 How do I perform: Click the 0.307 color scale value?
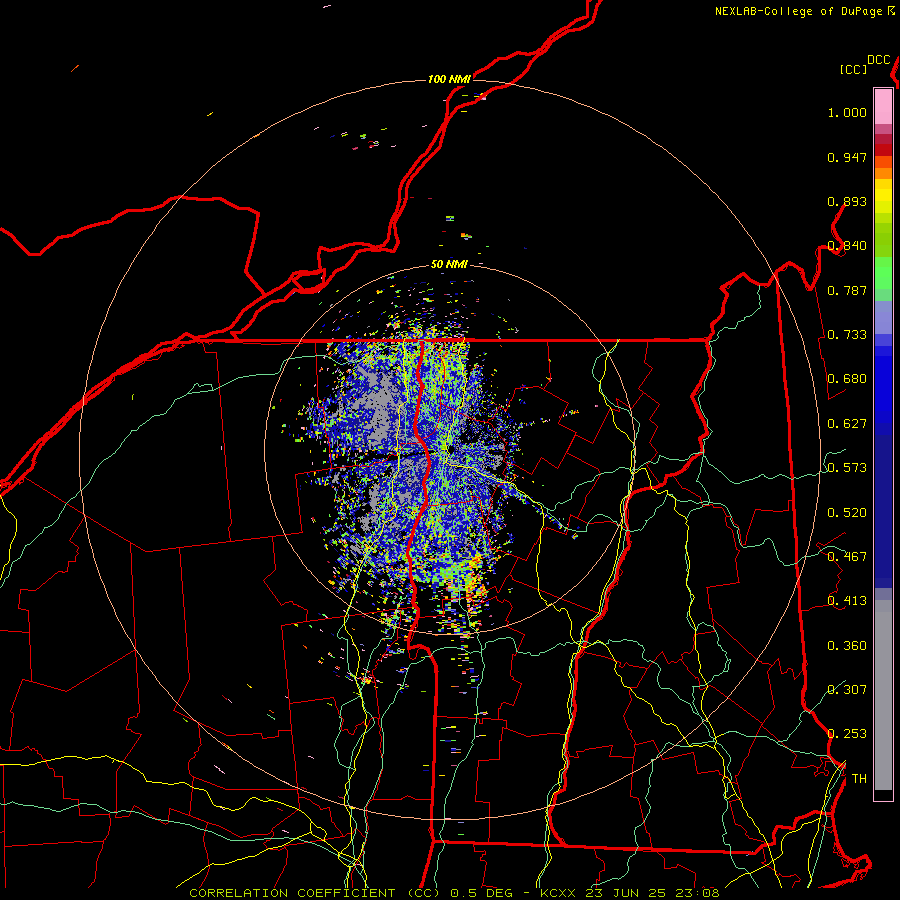coord(847,689)
